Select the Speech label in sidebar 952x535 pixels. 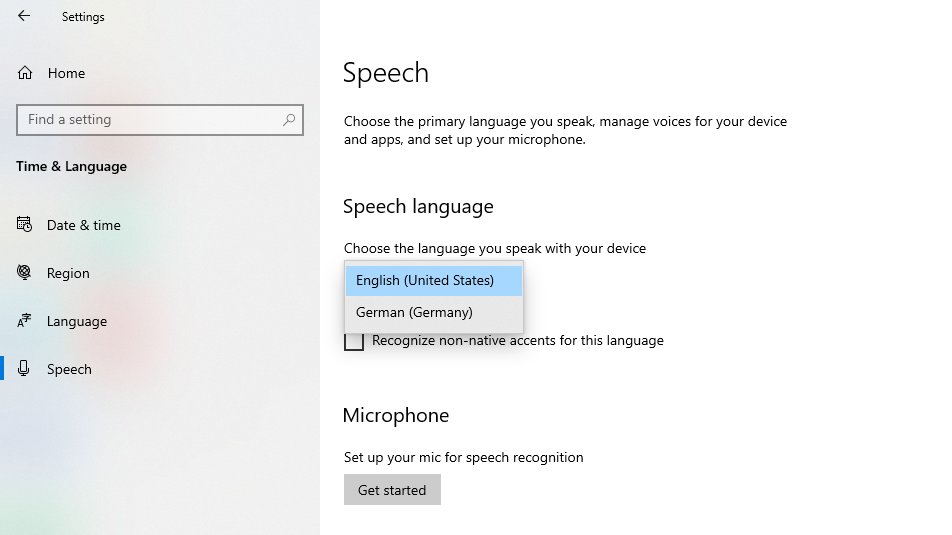(x=69, y=369)
